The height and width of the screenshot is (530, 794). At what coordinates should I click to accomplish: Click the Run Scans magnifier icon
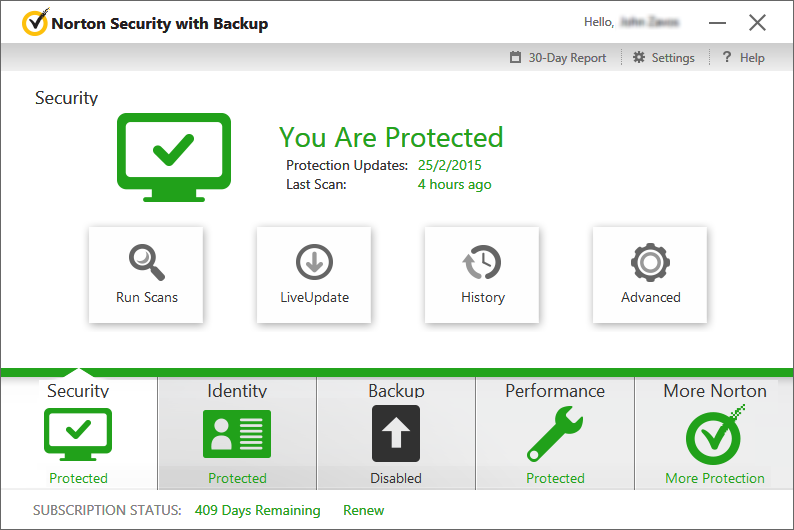[x=146, y=262]
